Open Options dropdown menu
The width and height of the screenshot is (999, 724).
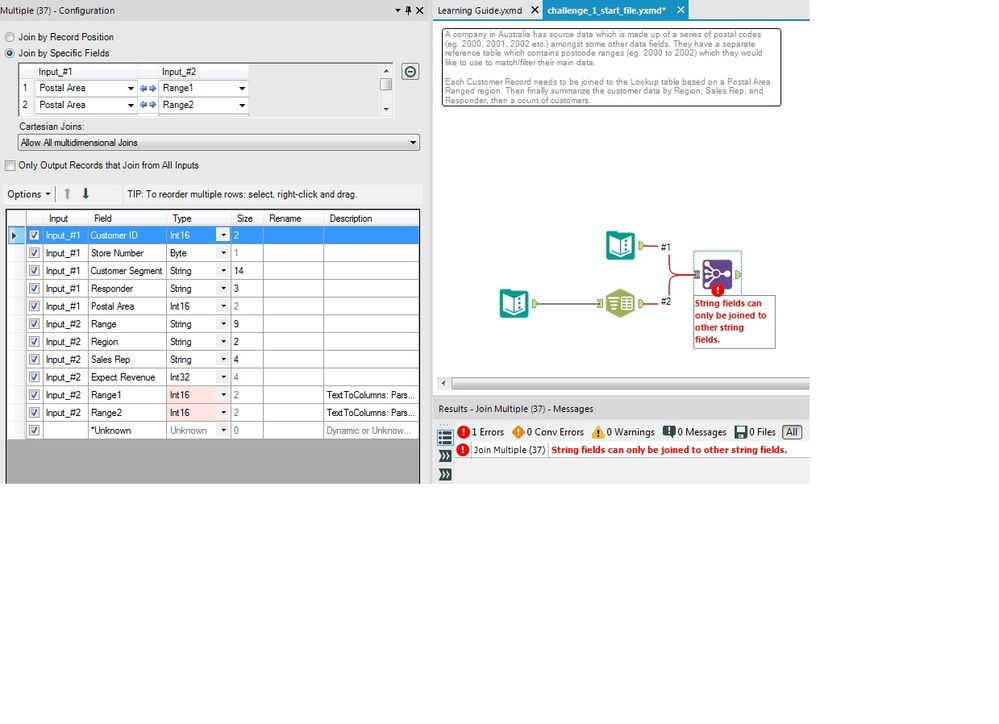[x=29, y=194]
